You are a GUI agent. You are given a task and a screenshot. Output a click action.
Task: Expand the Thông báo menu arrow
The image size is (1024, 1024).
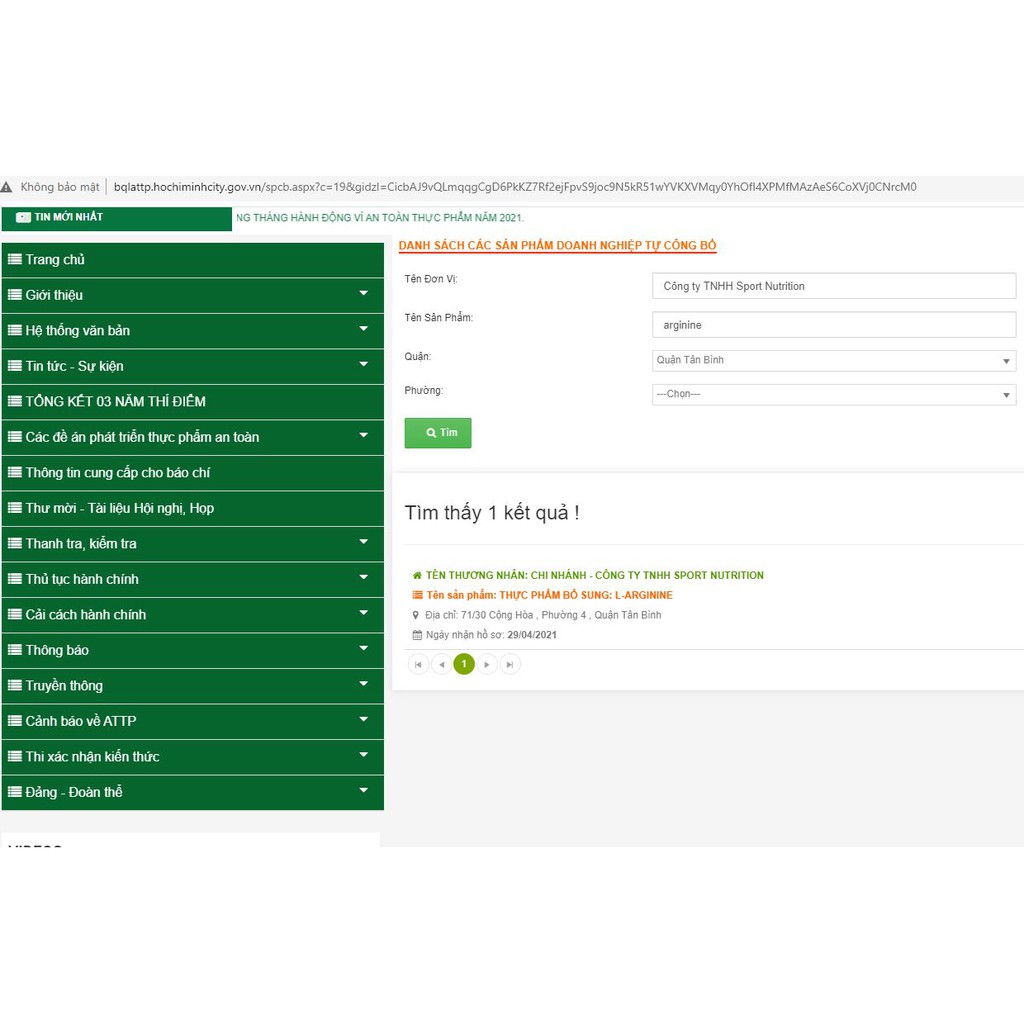[364, 648]
